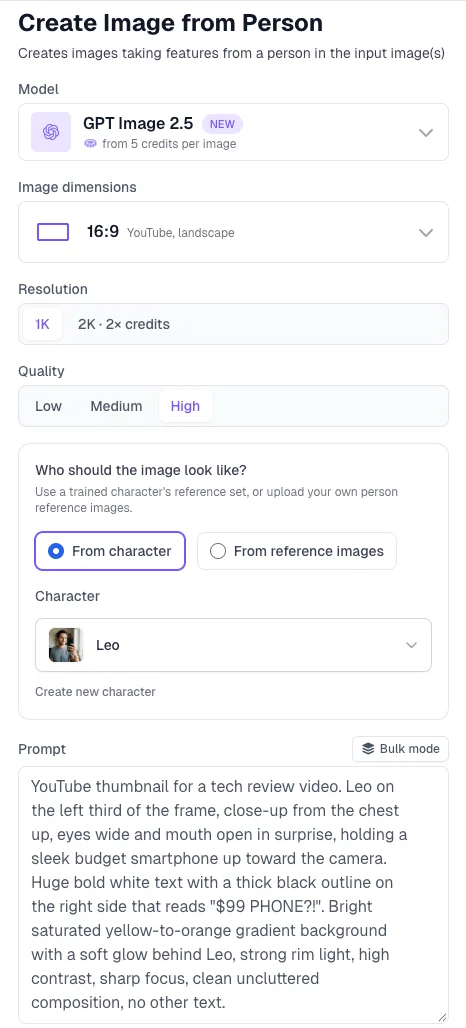
Task: Click the Character label above Leo
Action: (x=68, y=596)
